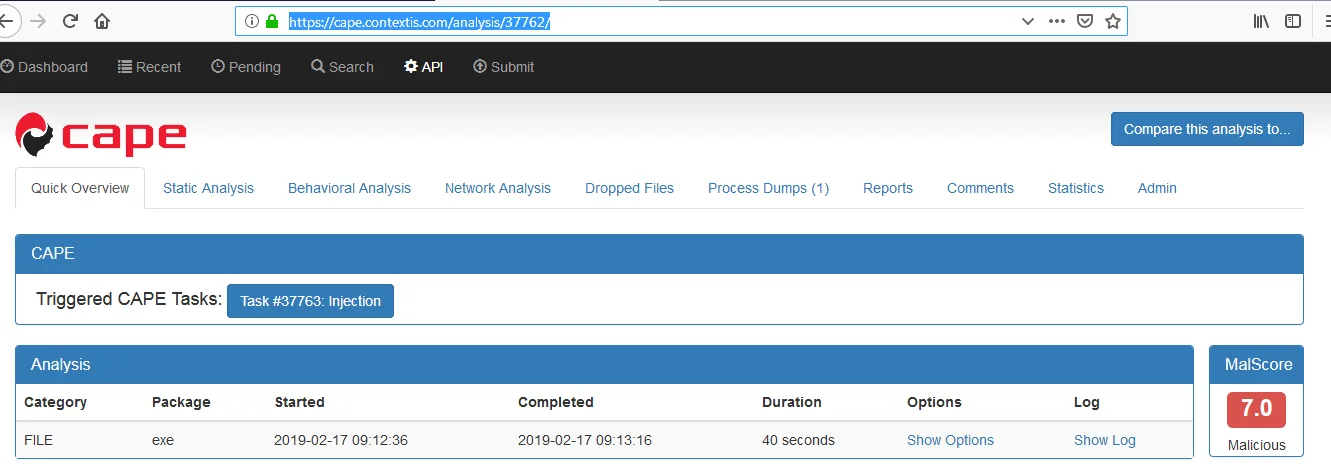Open the Admin tab
This screenshot has width=1331, height=475.
1157,188
